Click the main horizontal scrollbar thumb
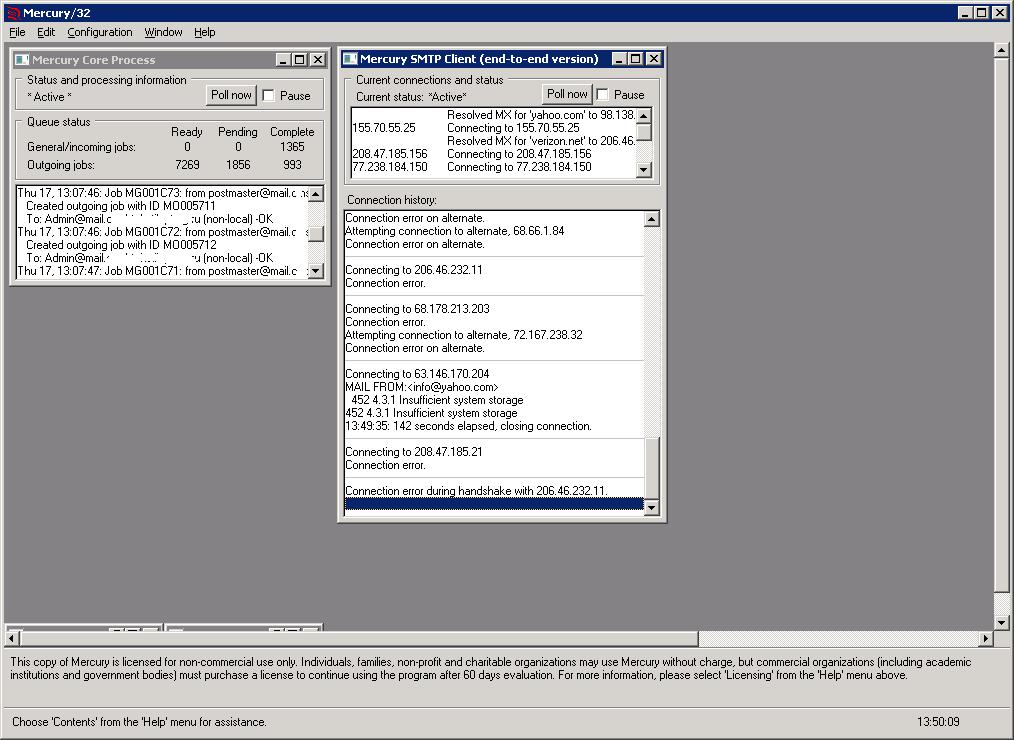Image resolution: width=1014 pixels, height=740 pixels. tap(359, 638)
